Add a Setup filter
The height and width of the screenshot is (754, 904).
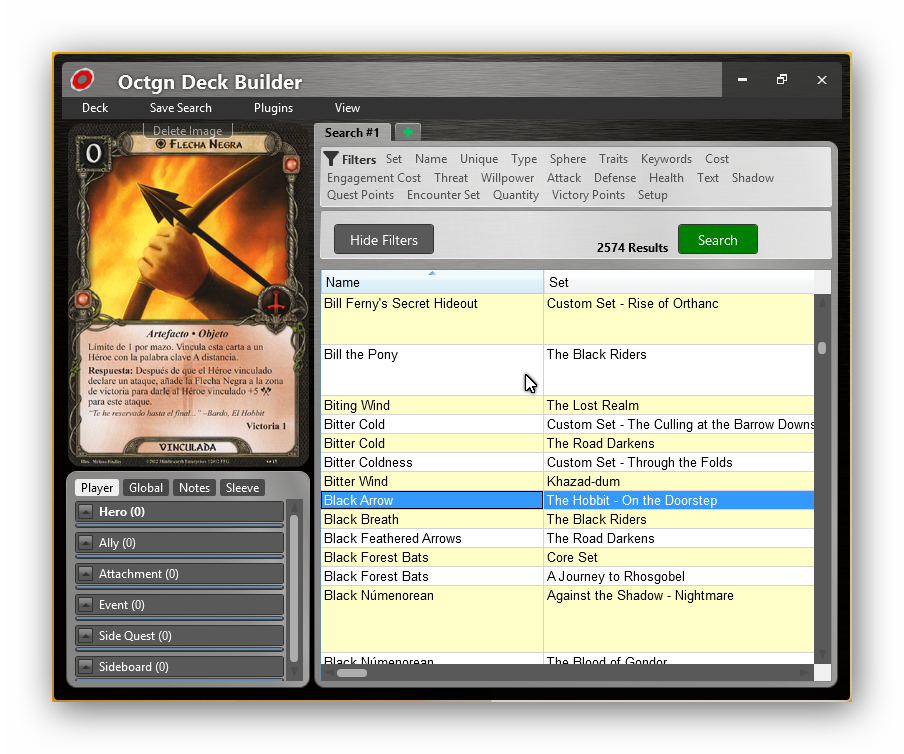[x=653, y=195]
